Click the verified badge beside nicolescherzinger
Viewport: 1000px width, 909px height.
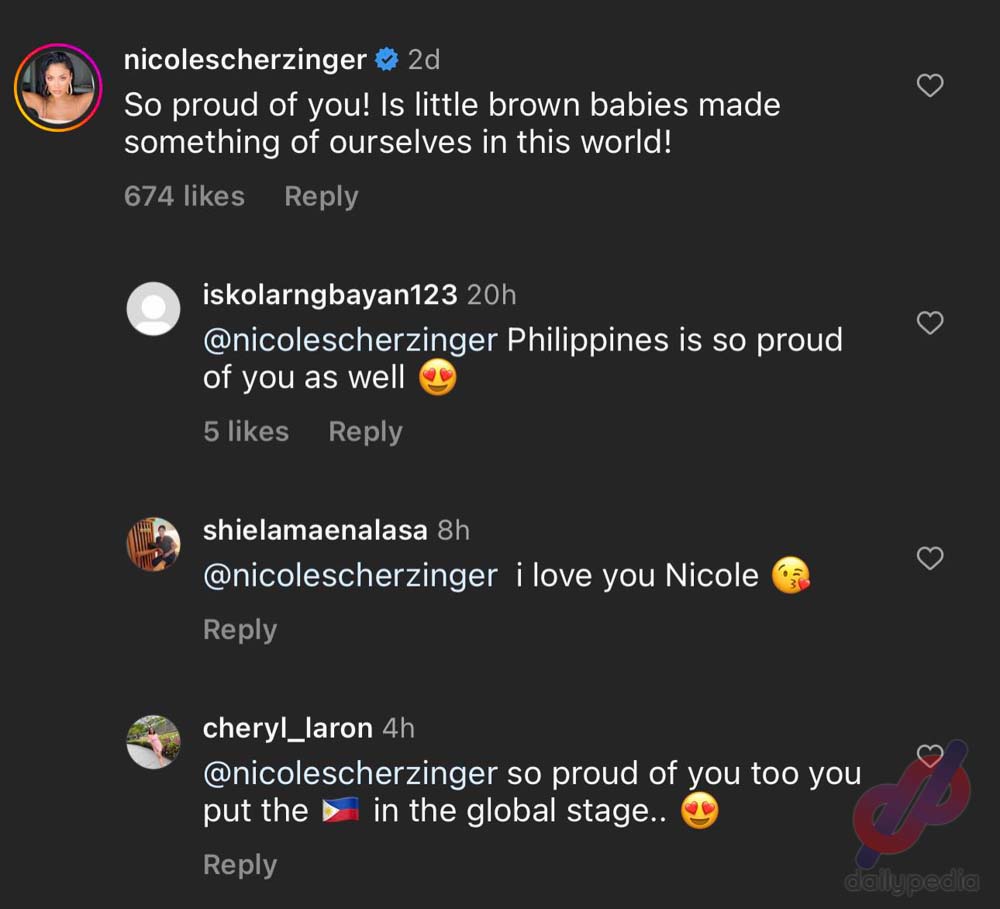click(387, 60)
